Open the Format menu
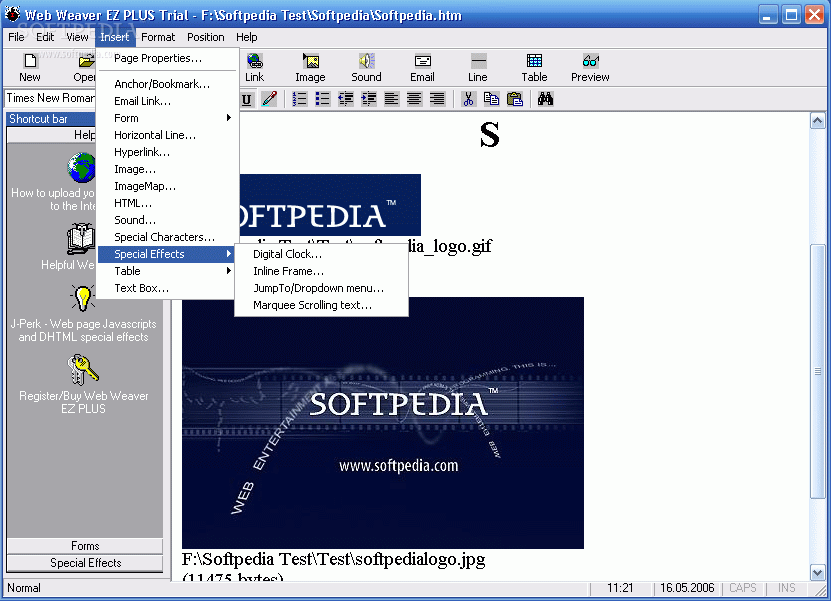The width and height of the screenshot is (831, 601). 158,37
